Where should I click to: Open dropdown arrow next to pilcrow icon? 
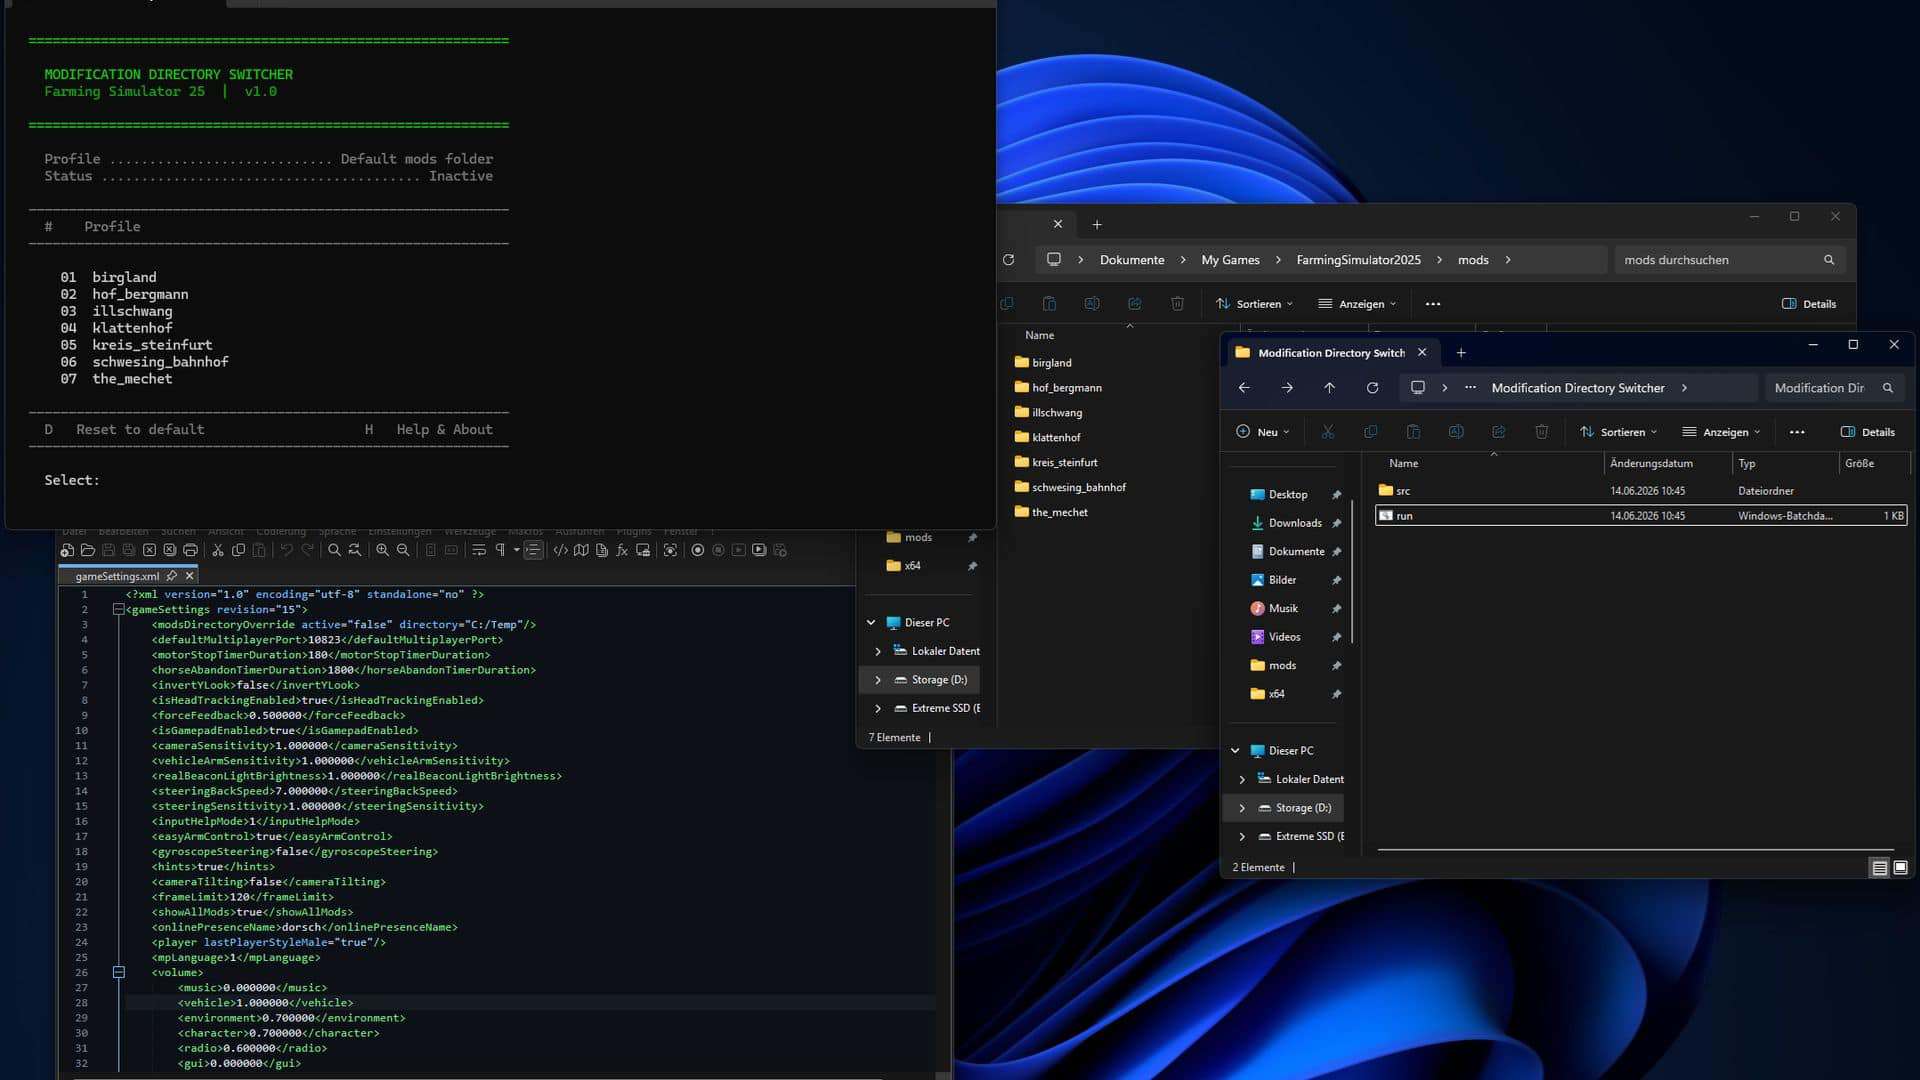pyautogui.click(x=517, y=550)
